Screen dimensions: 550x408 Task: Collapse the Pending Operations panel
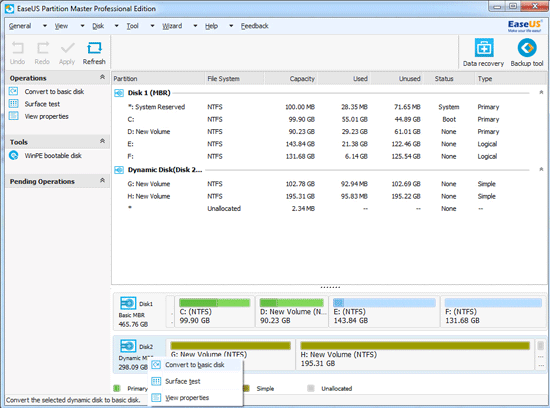tap(102, 180)
